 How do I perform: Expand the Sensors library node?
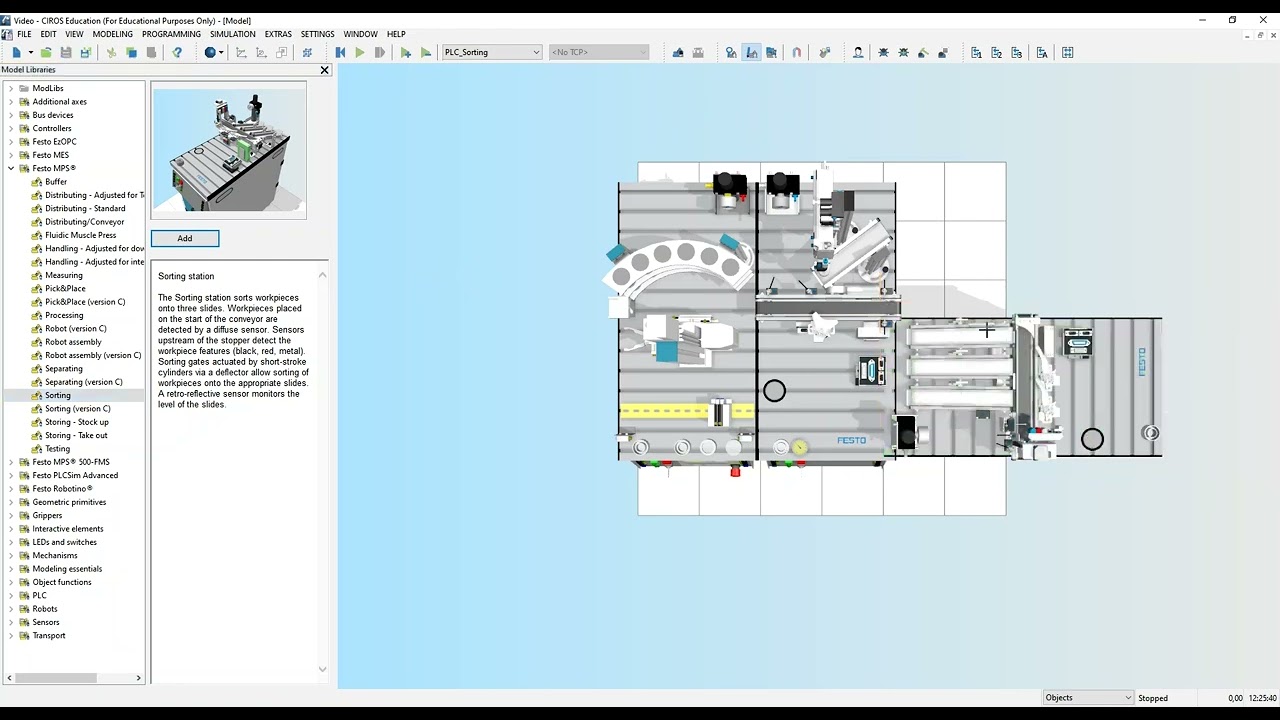[11, 622]
